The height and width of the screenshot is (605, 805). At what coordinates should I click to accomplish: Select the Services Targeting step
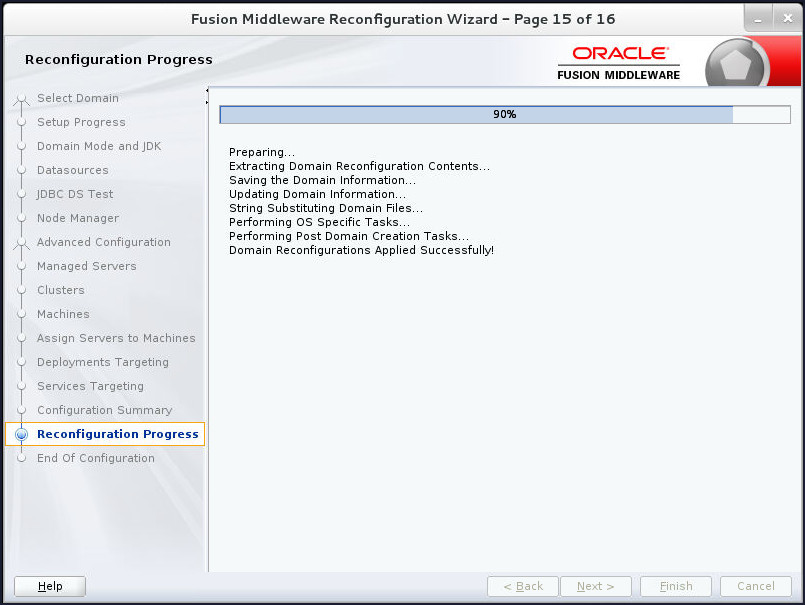pyautogui.click(x=90, y=386)
